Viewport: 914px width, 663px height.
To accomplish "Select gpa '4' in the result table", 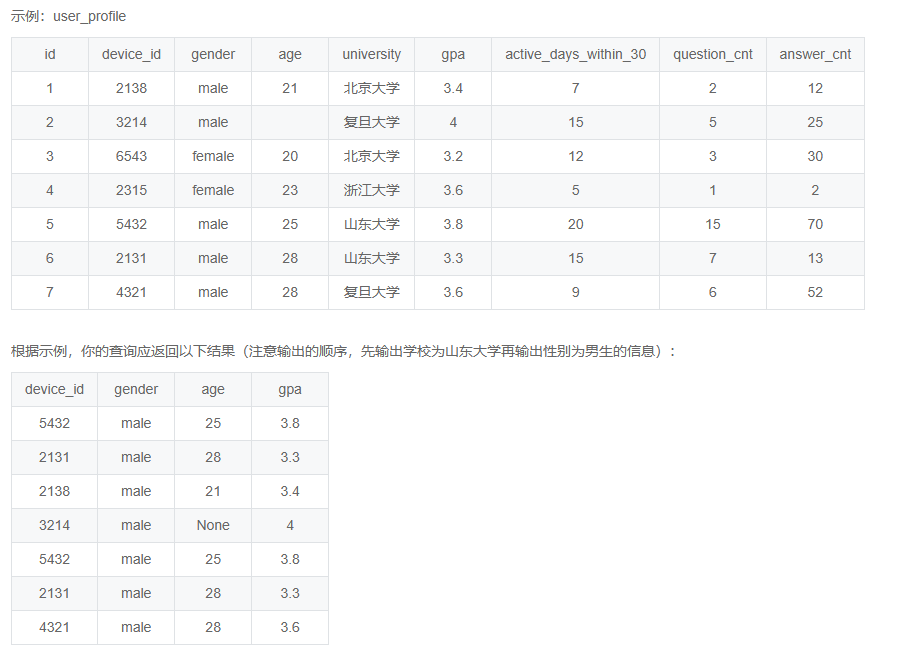I will [290, 525].
